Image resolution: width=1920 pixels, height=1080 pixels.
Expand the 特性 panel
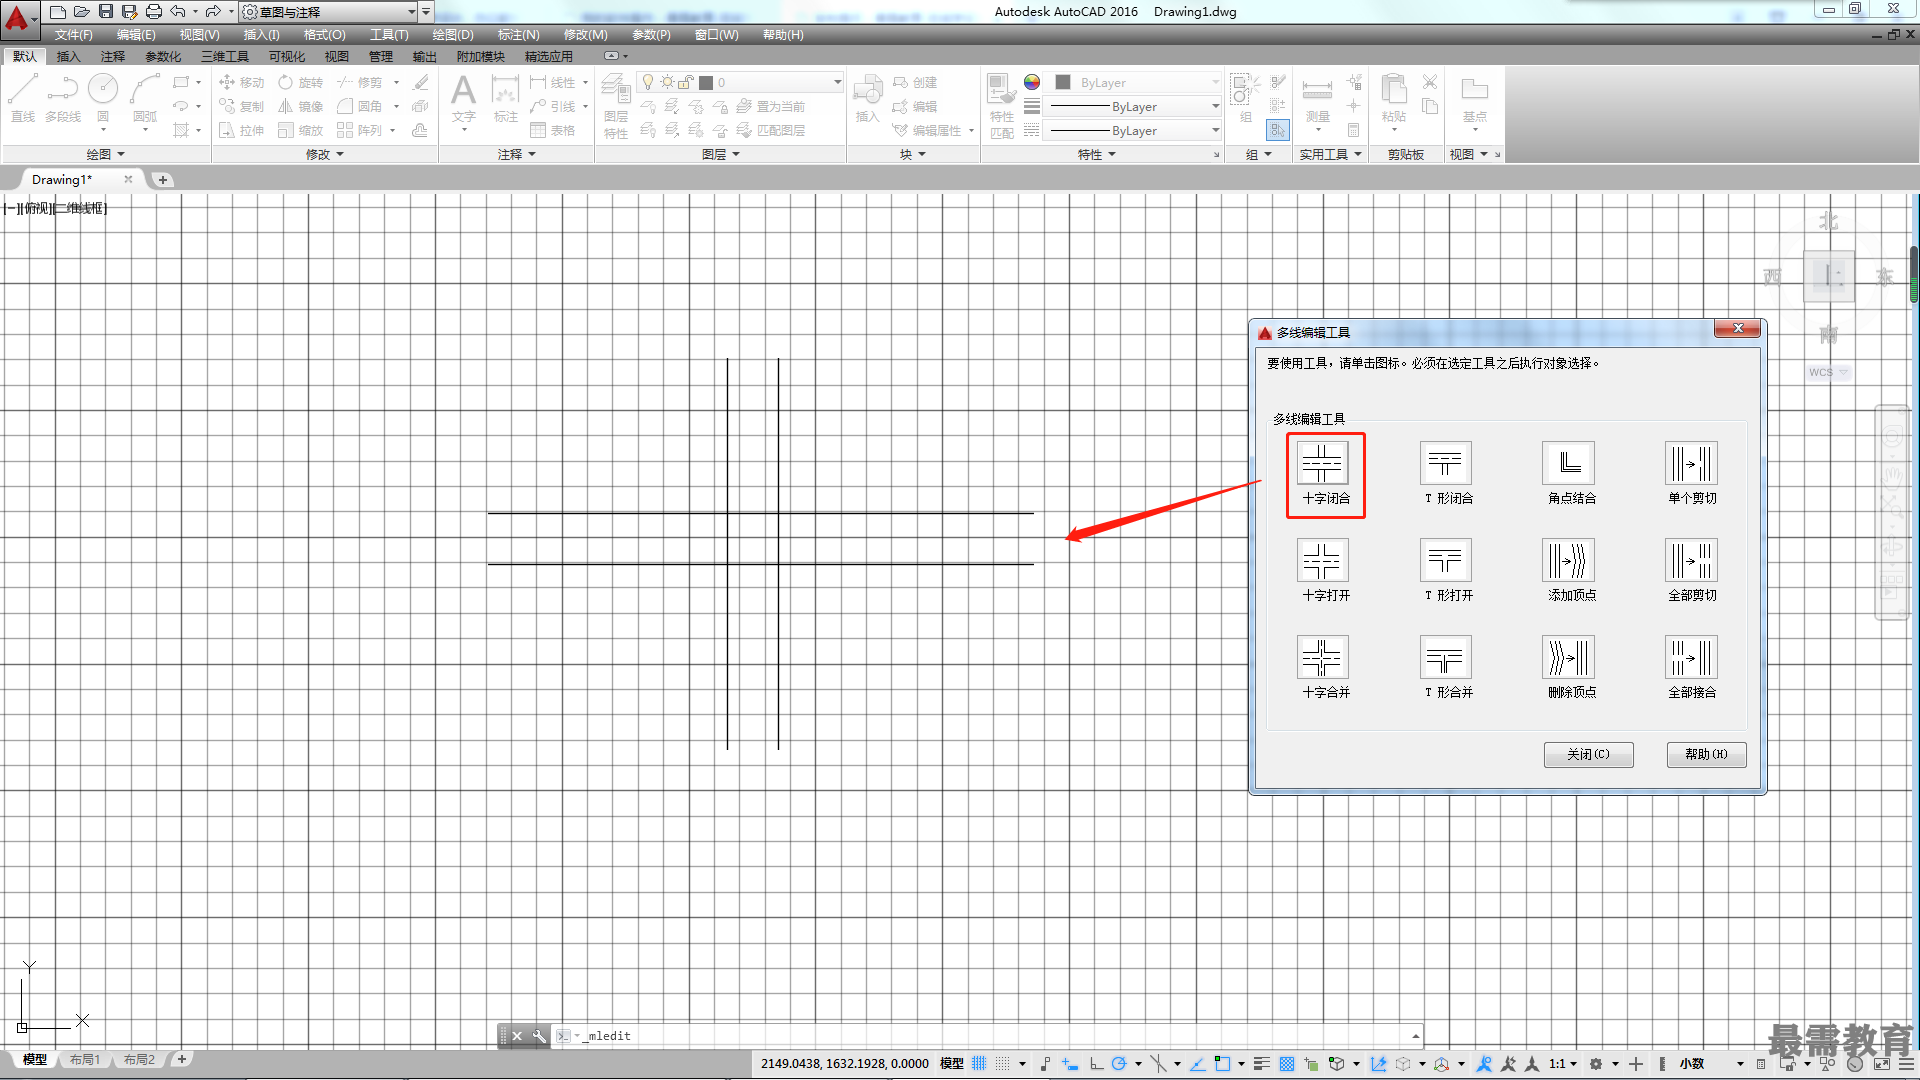[1096, 154]
